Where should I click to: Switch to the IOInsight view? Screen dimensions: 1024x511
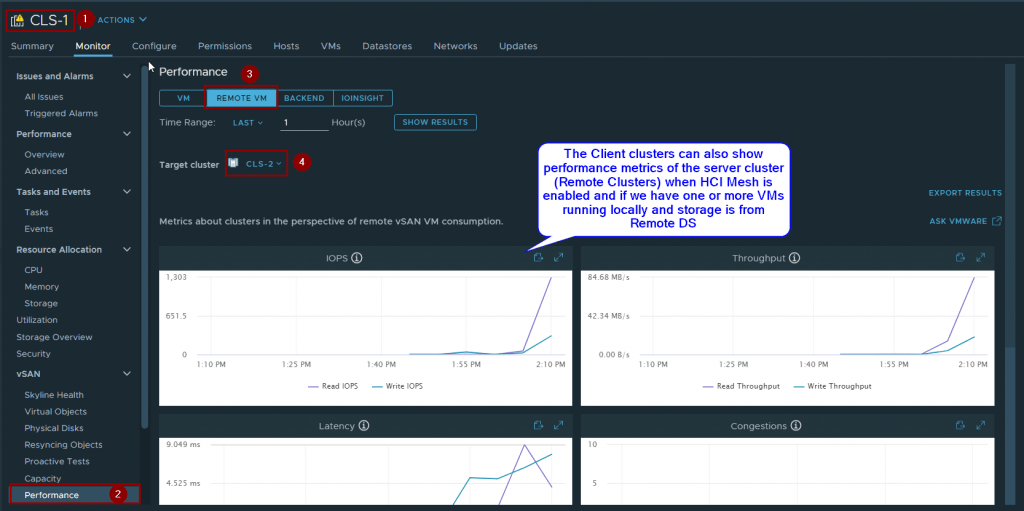(363, 98)
